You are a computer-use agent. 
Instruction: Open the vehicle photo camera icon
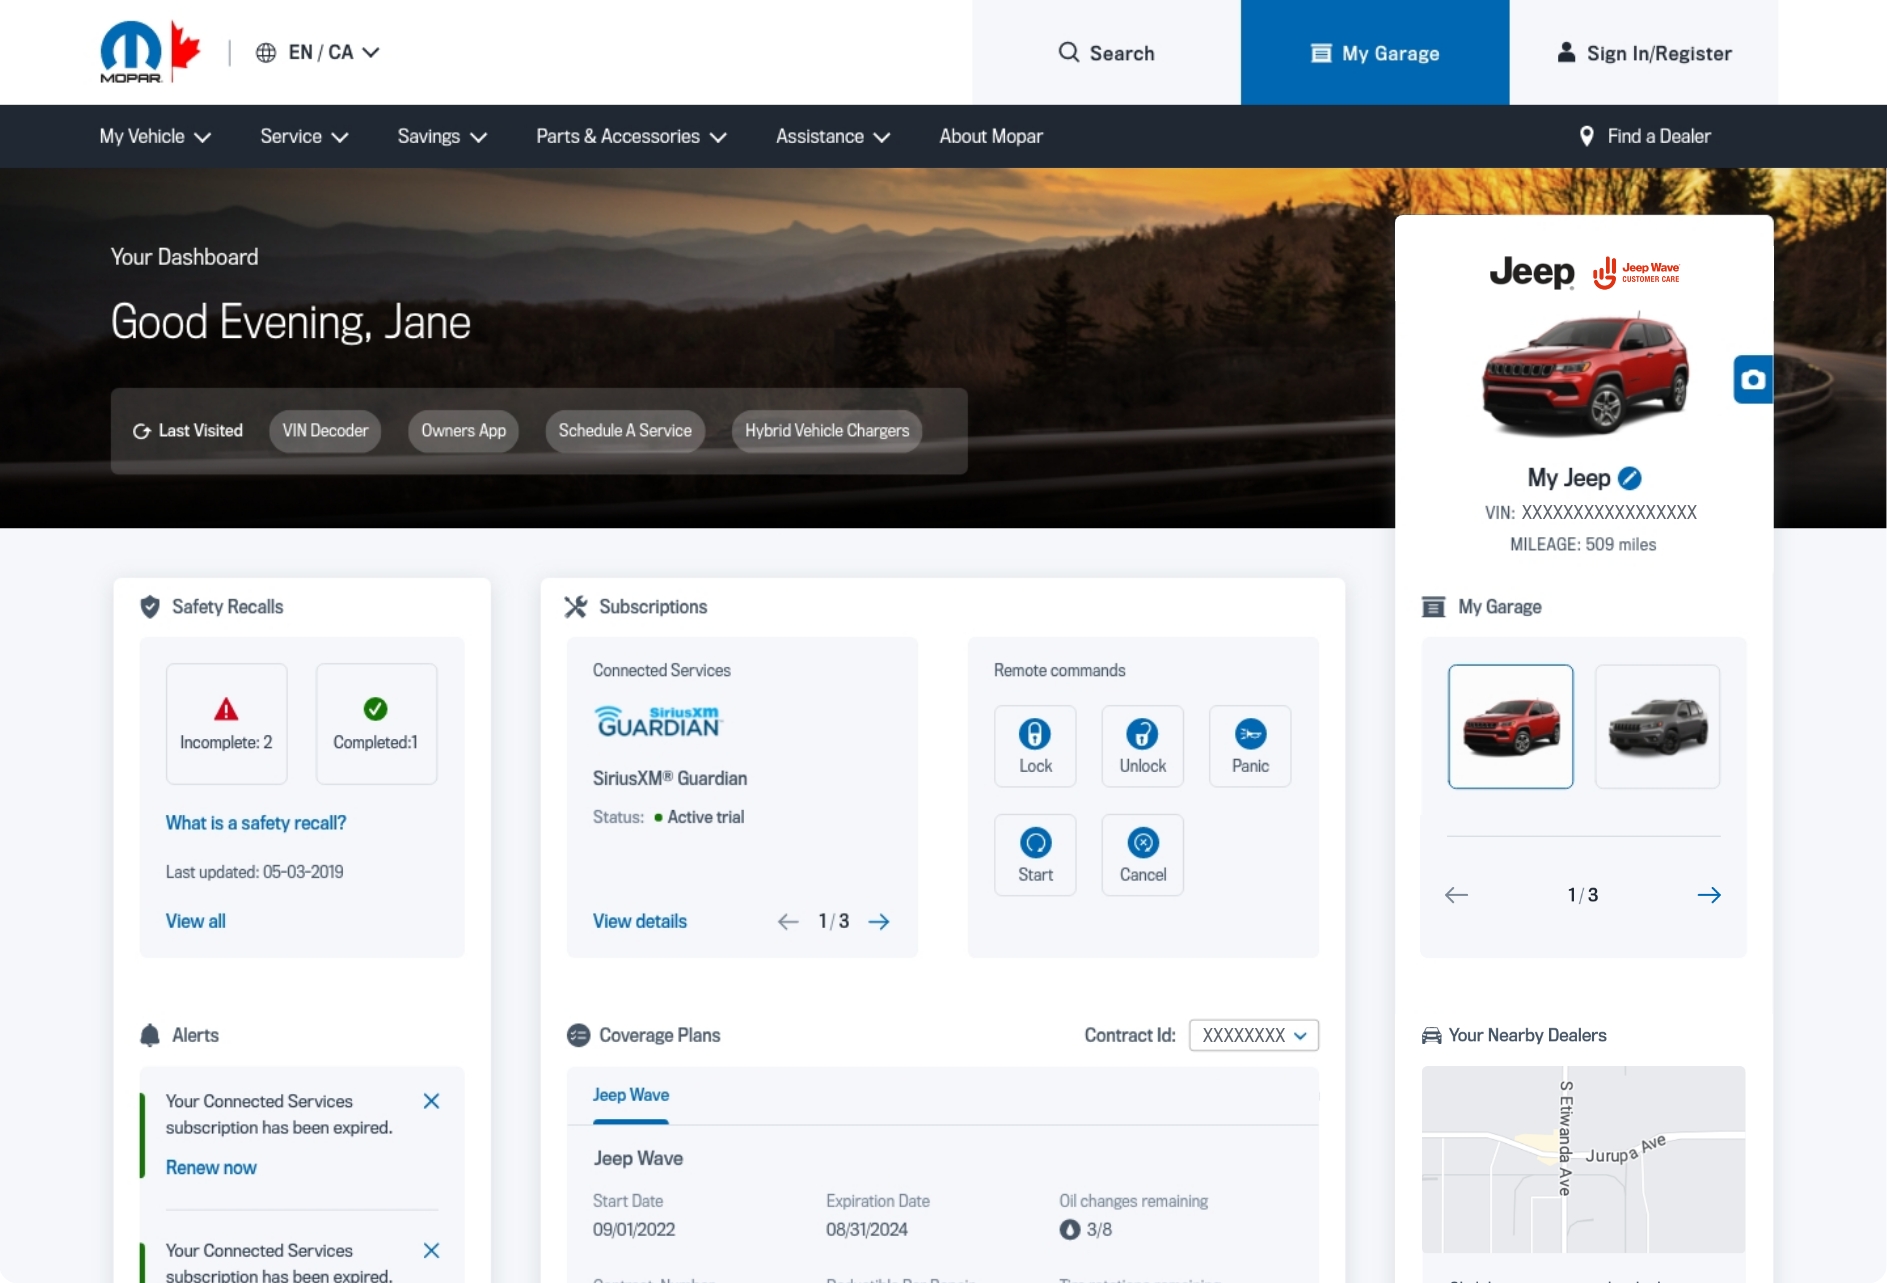coord(1752,379)
